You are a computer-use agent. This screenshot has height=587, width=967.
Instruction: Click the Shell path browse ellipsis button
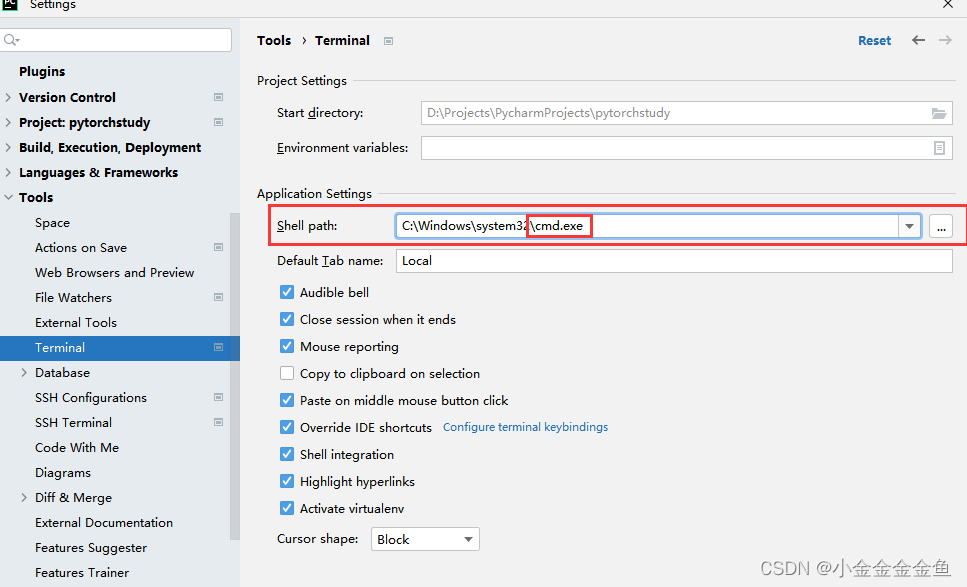(x=941, y=226)
